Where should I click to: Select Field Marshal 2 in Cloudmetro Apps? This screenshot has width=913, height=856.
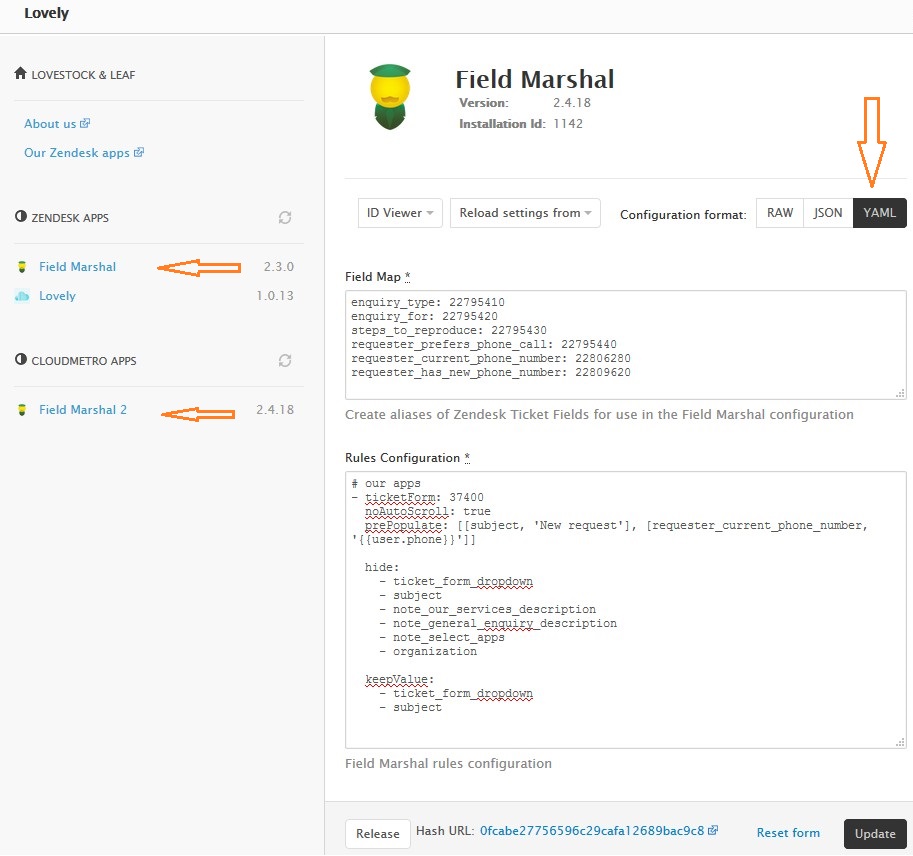pyautogui.click(x=83, y=410)
